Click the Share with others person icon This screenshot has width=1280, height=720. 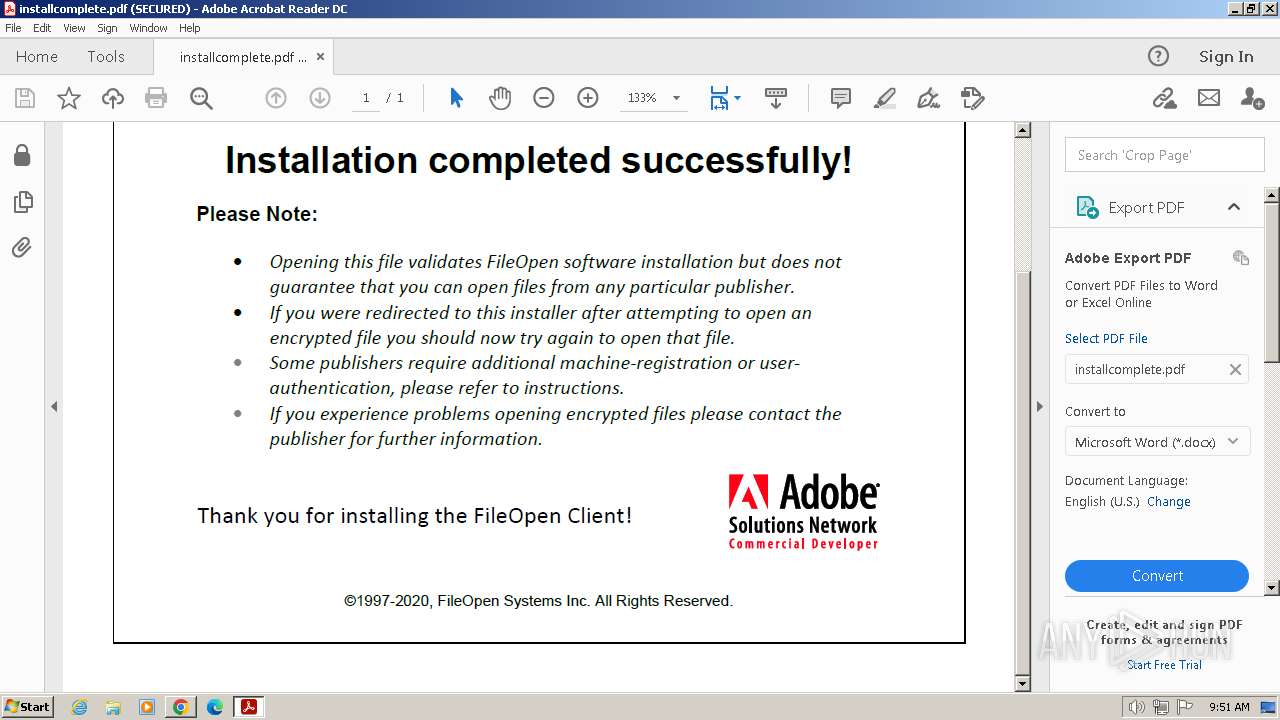tap(1252, 98)
